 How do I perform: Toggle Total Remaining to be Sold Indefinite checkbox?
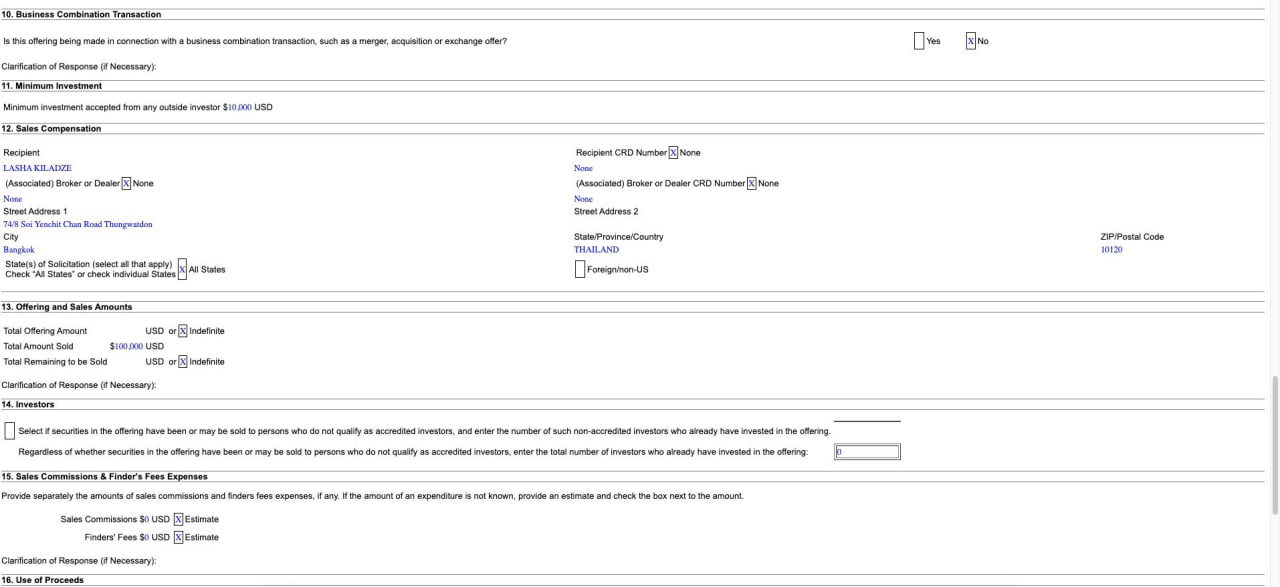pyautogui.click(x=183, y=362)
